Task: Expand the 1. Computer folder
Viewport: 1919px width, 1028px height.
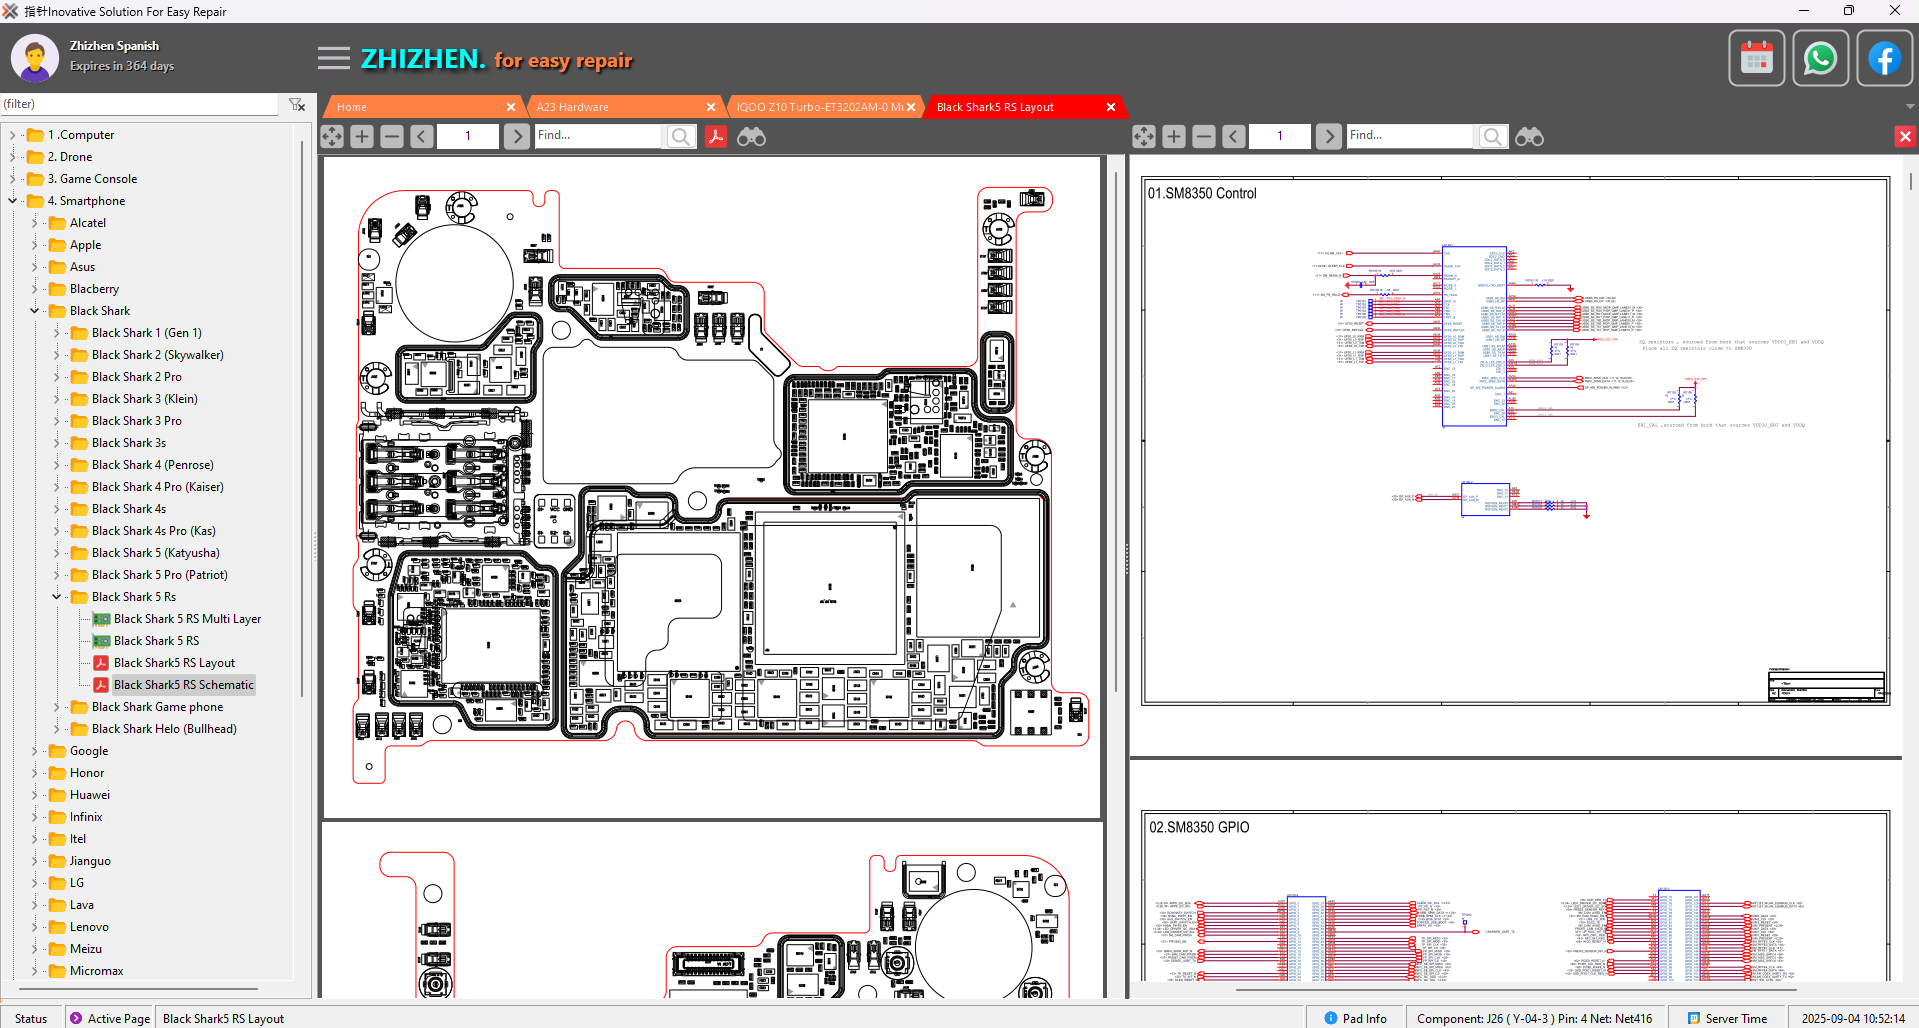Action: coord(12,135)
